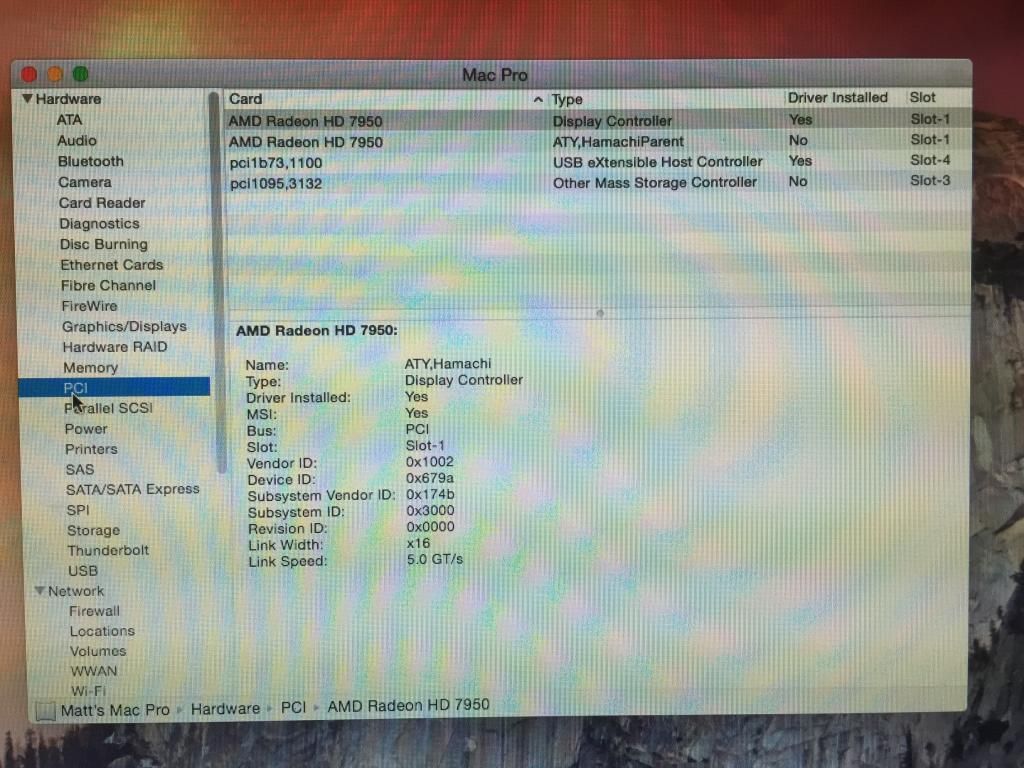Select Ethernet Cards in the sidebar
This screenshot has height=768, width=1024.
112,265
